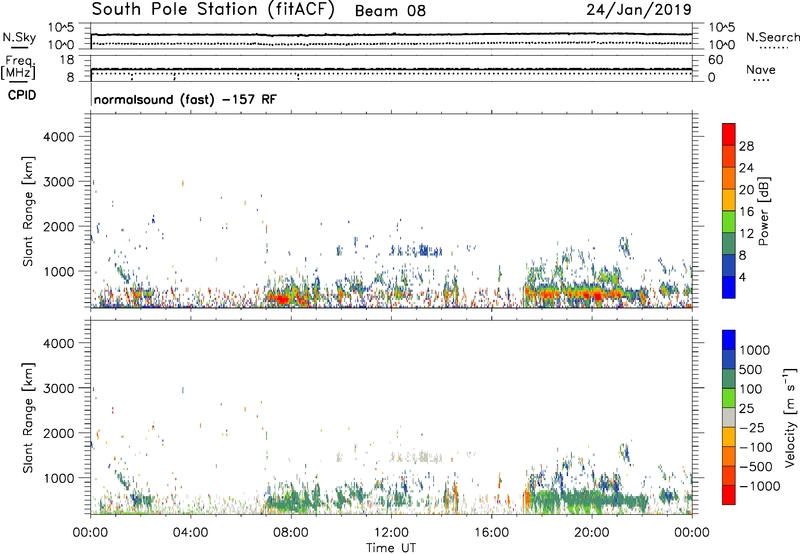
Task: Click '4000' on the power panel range axis
Action: pos(59,137)
